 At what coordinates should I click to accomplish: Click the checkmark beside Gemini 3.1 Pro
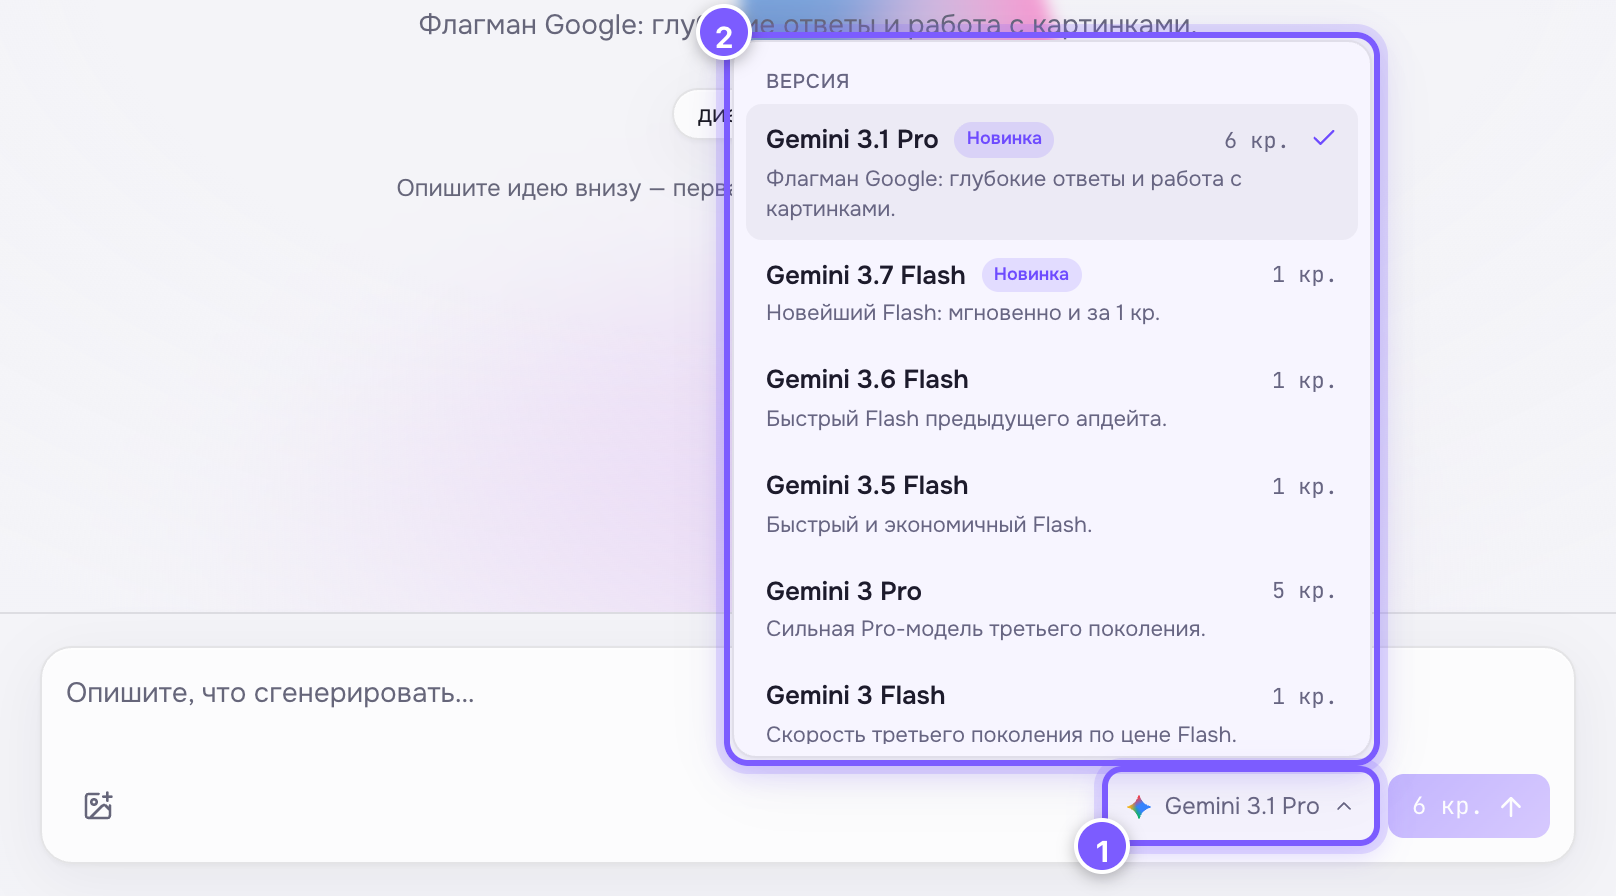coord(1324,138)
